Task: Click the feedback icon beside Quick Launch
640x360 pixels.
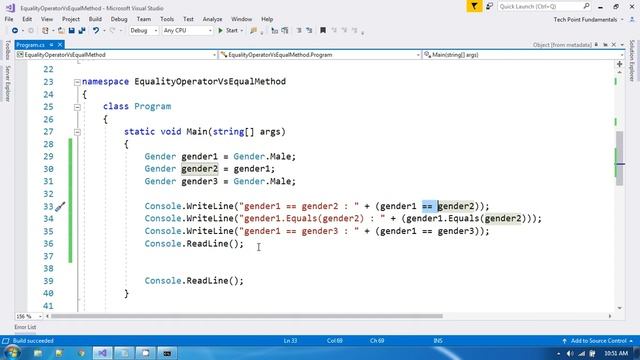Action: pos(489,7)
